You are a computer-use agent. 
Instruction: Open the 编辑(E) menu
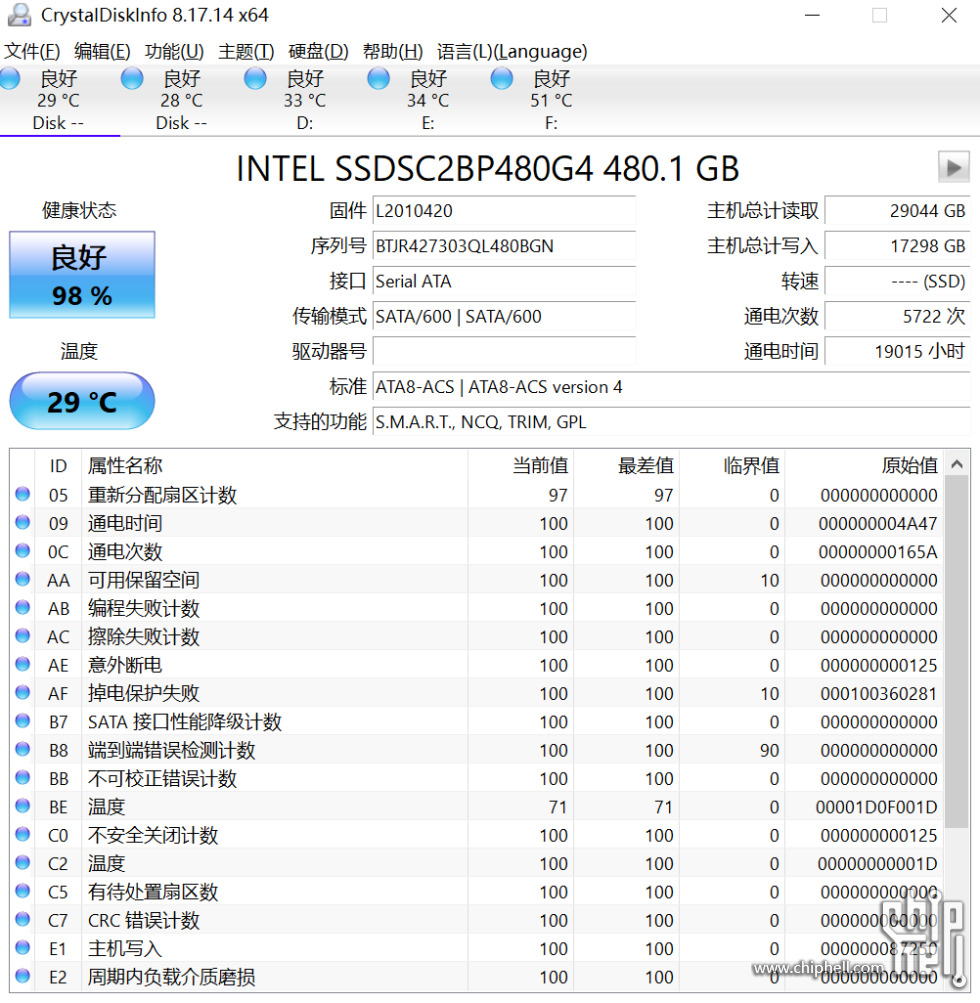tap(102, 51)
